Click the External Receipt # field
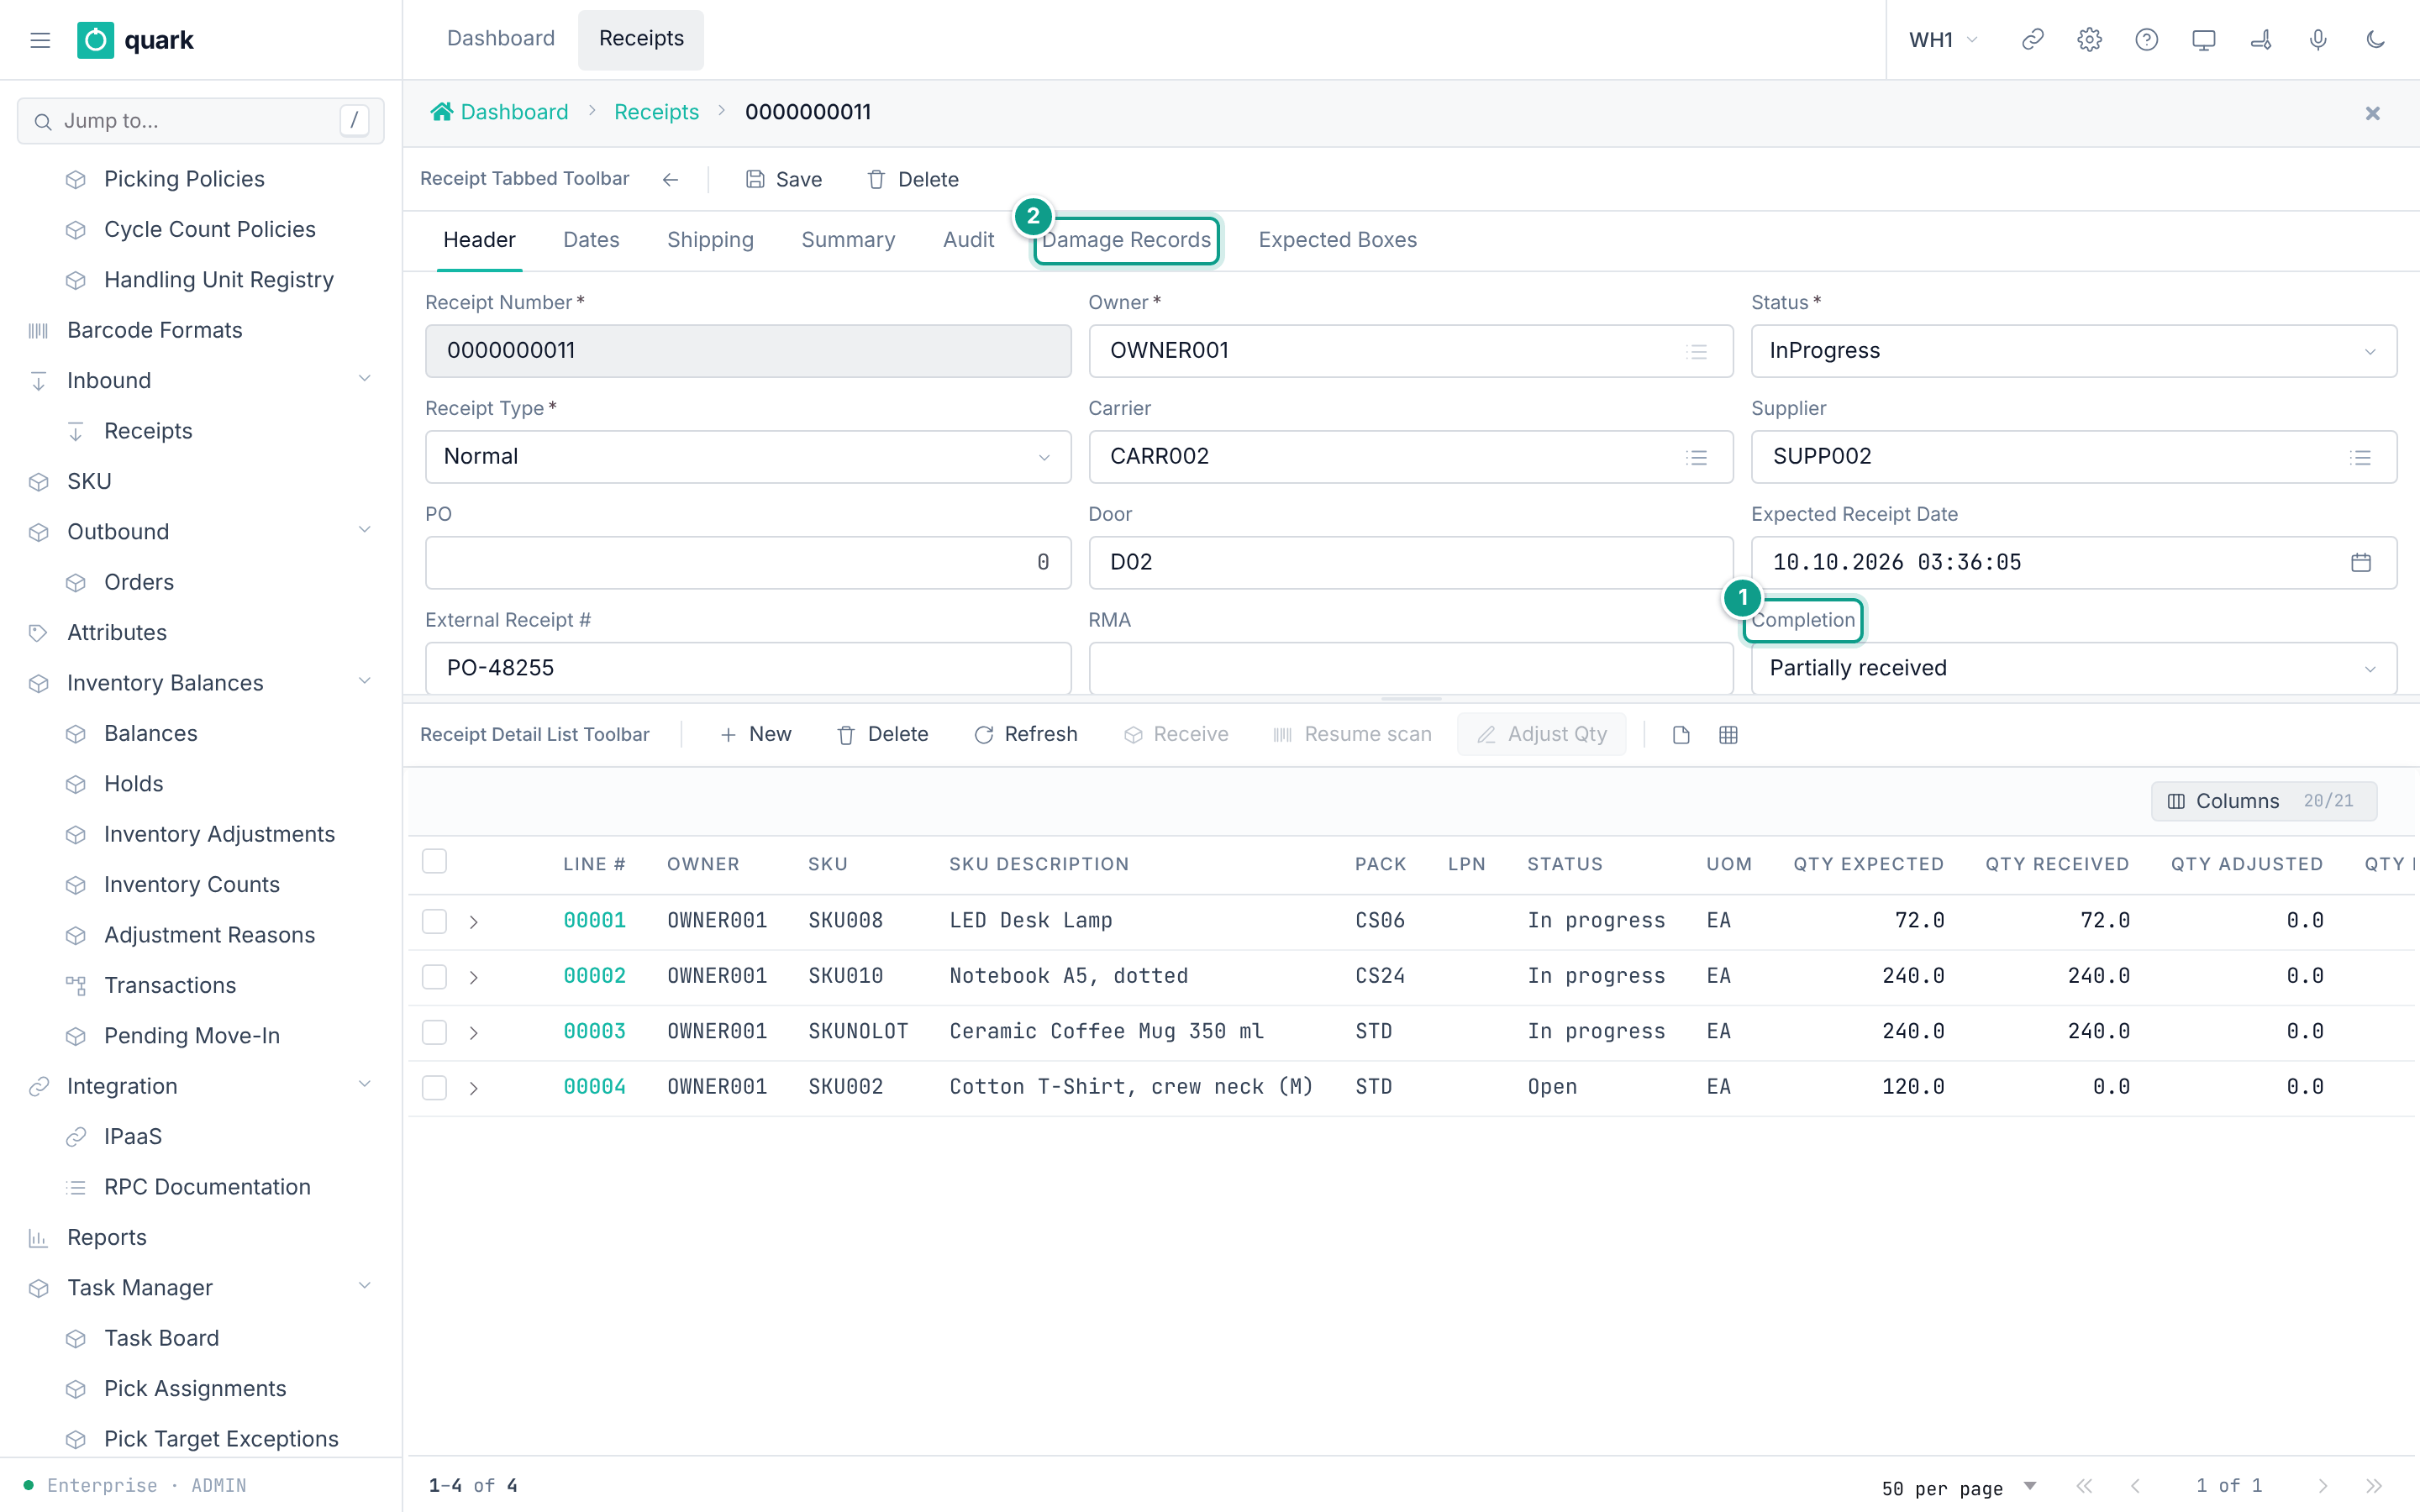This screenshot has height=1512, width=2420. 747,668
